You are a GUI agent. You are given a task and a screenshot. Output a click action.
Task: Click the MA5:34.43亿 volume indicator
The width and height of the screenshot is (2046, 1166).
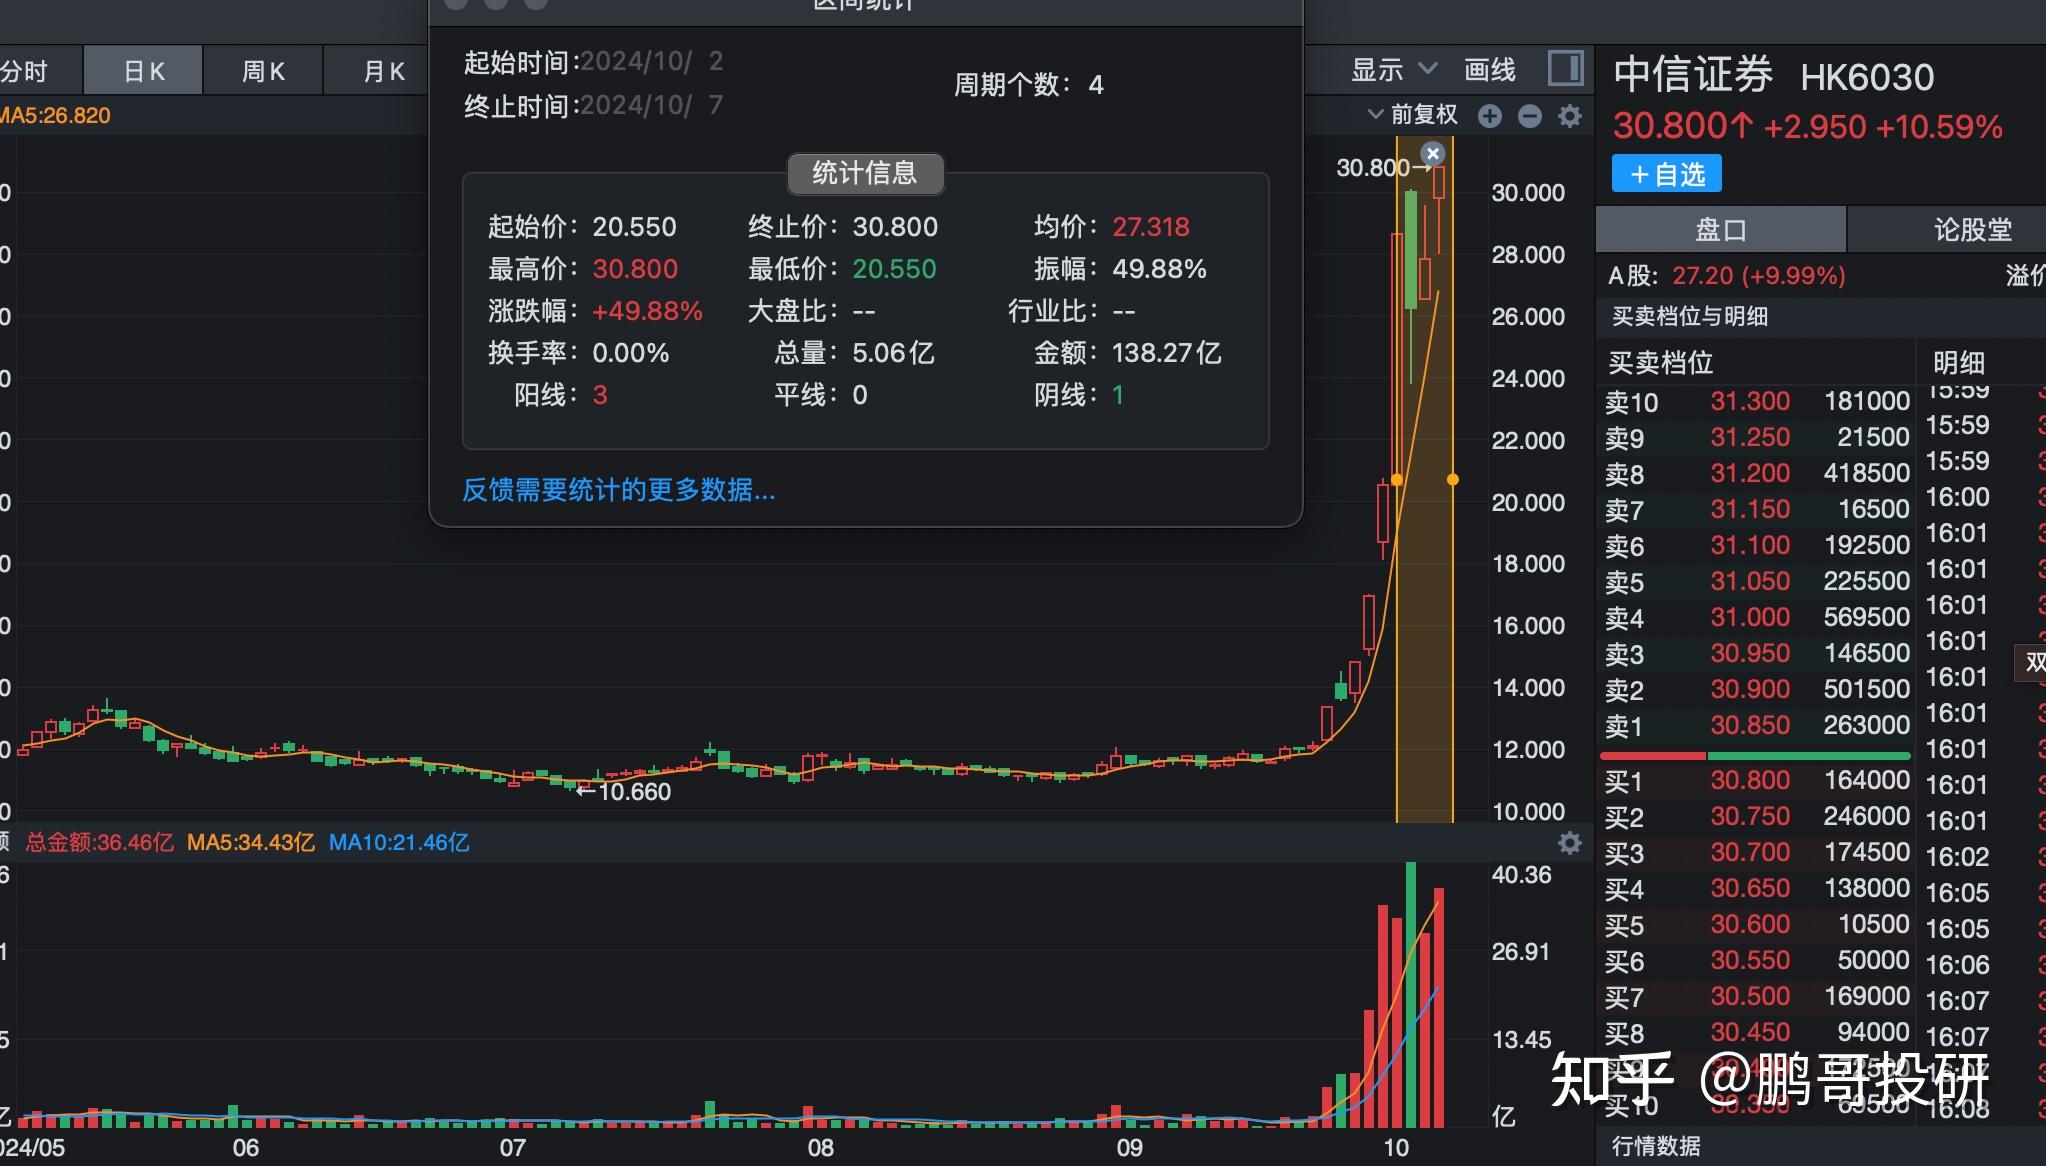click(251, 843)
